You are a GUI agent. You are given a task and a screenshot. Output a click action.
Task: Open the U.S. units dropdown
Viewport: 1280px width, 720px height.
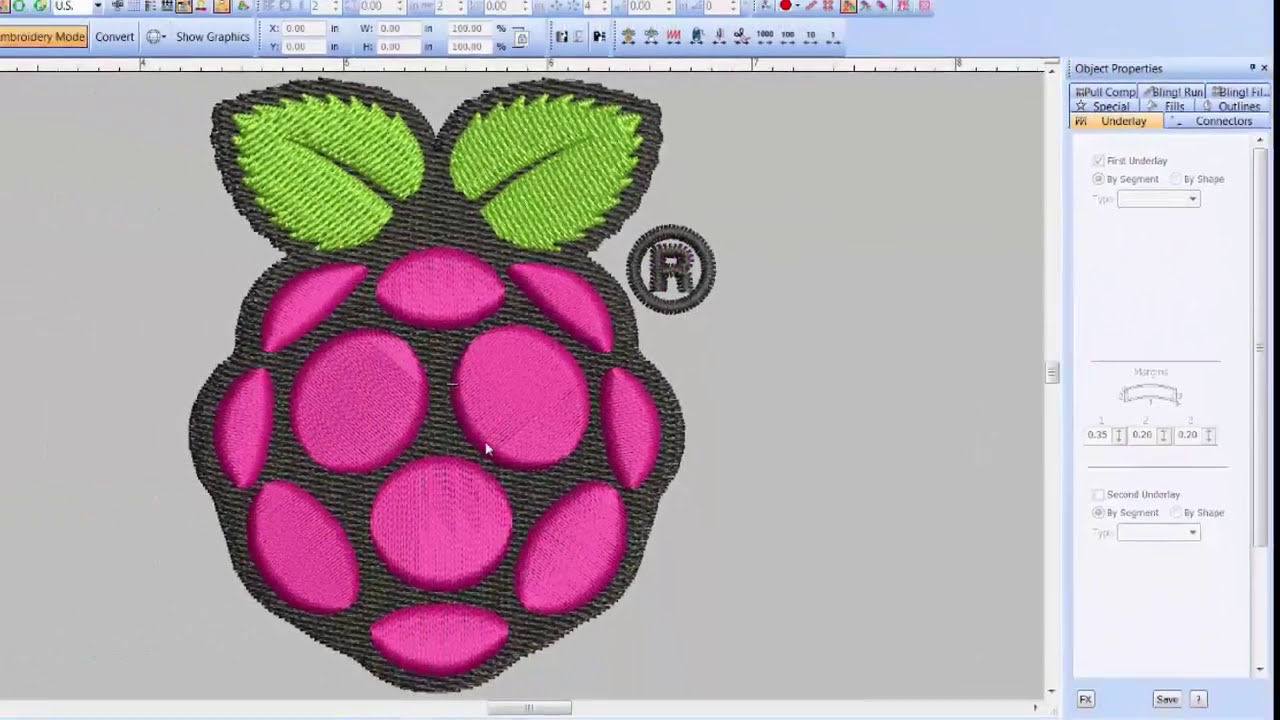click(x=97, y=6)
